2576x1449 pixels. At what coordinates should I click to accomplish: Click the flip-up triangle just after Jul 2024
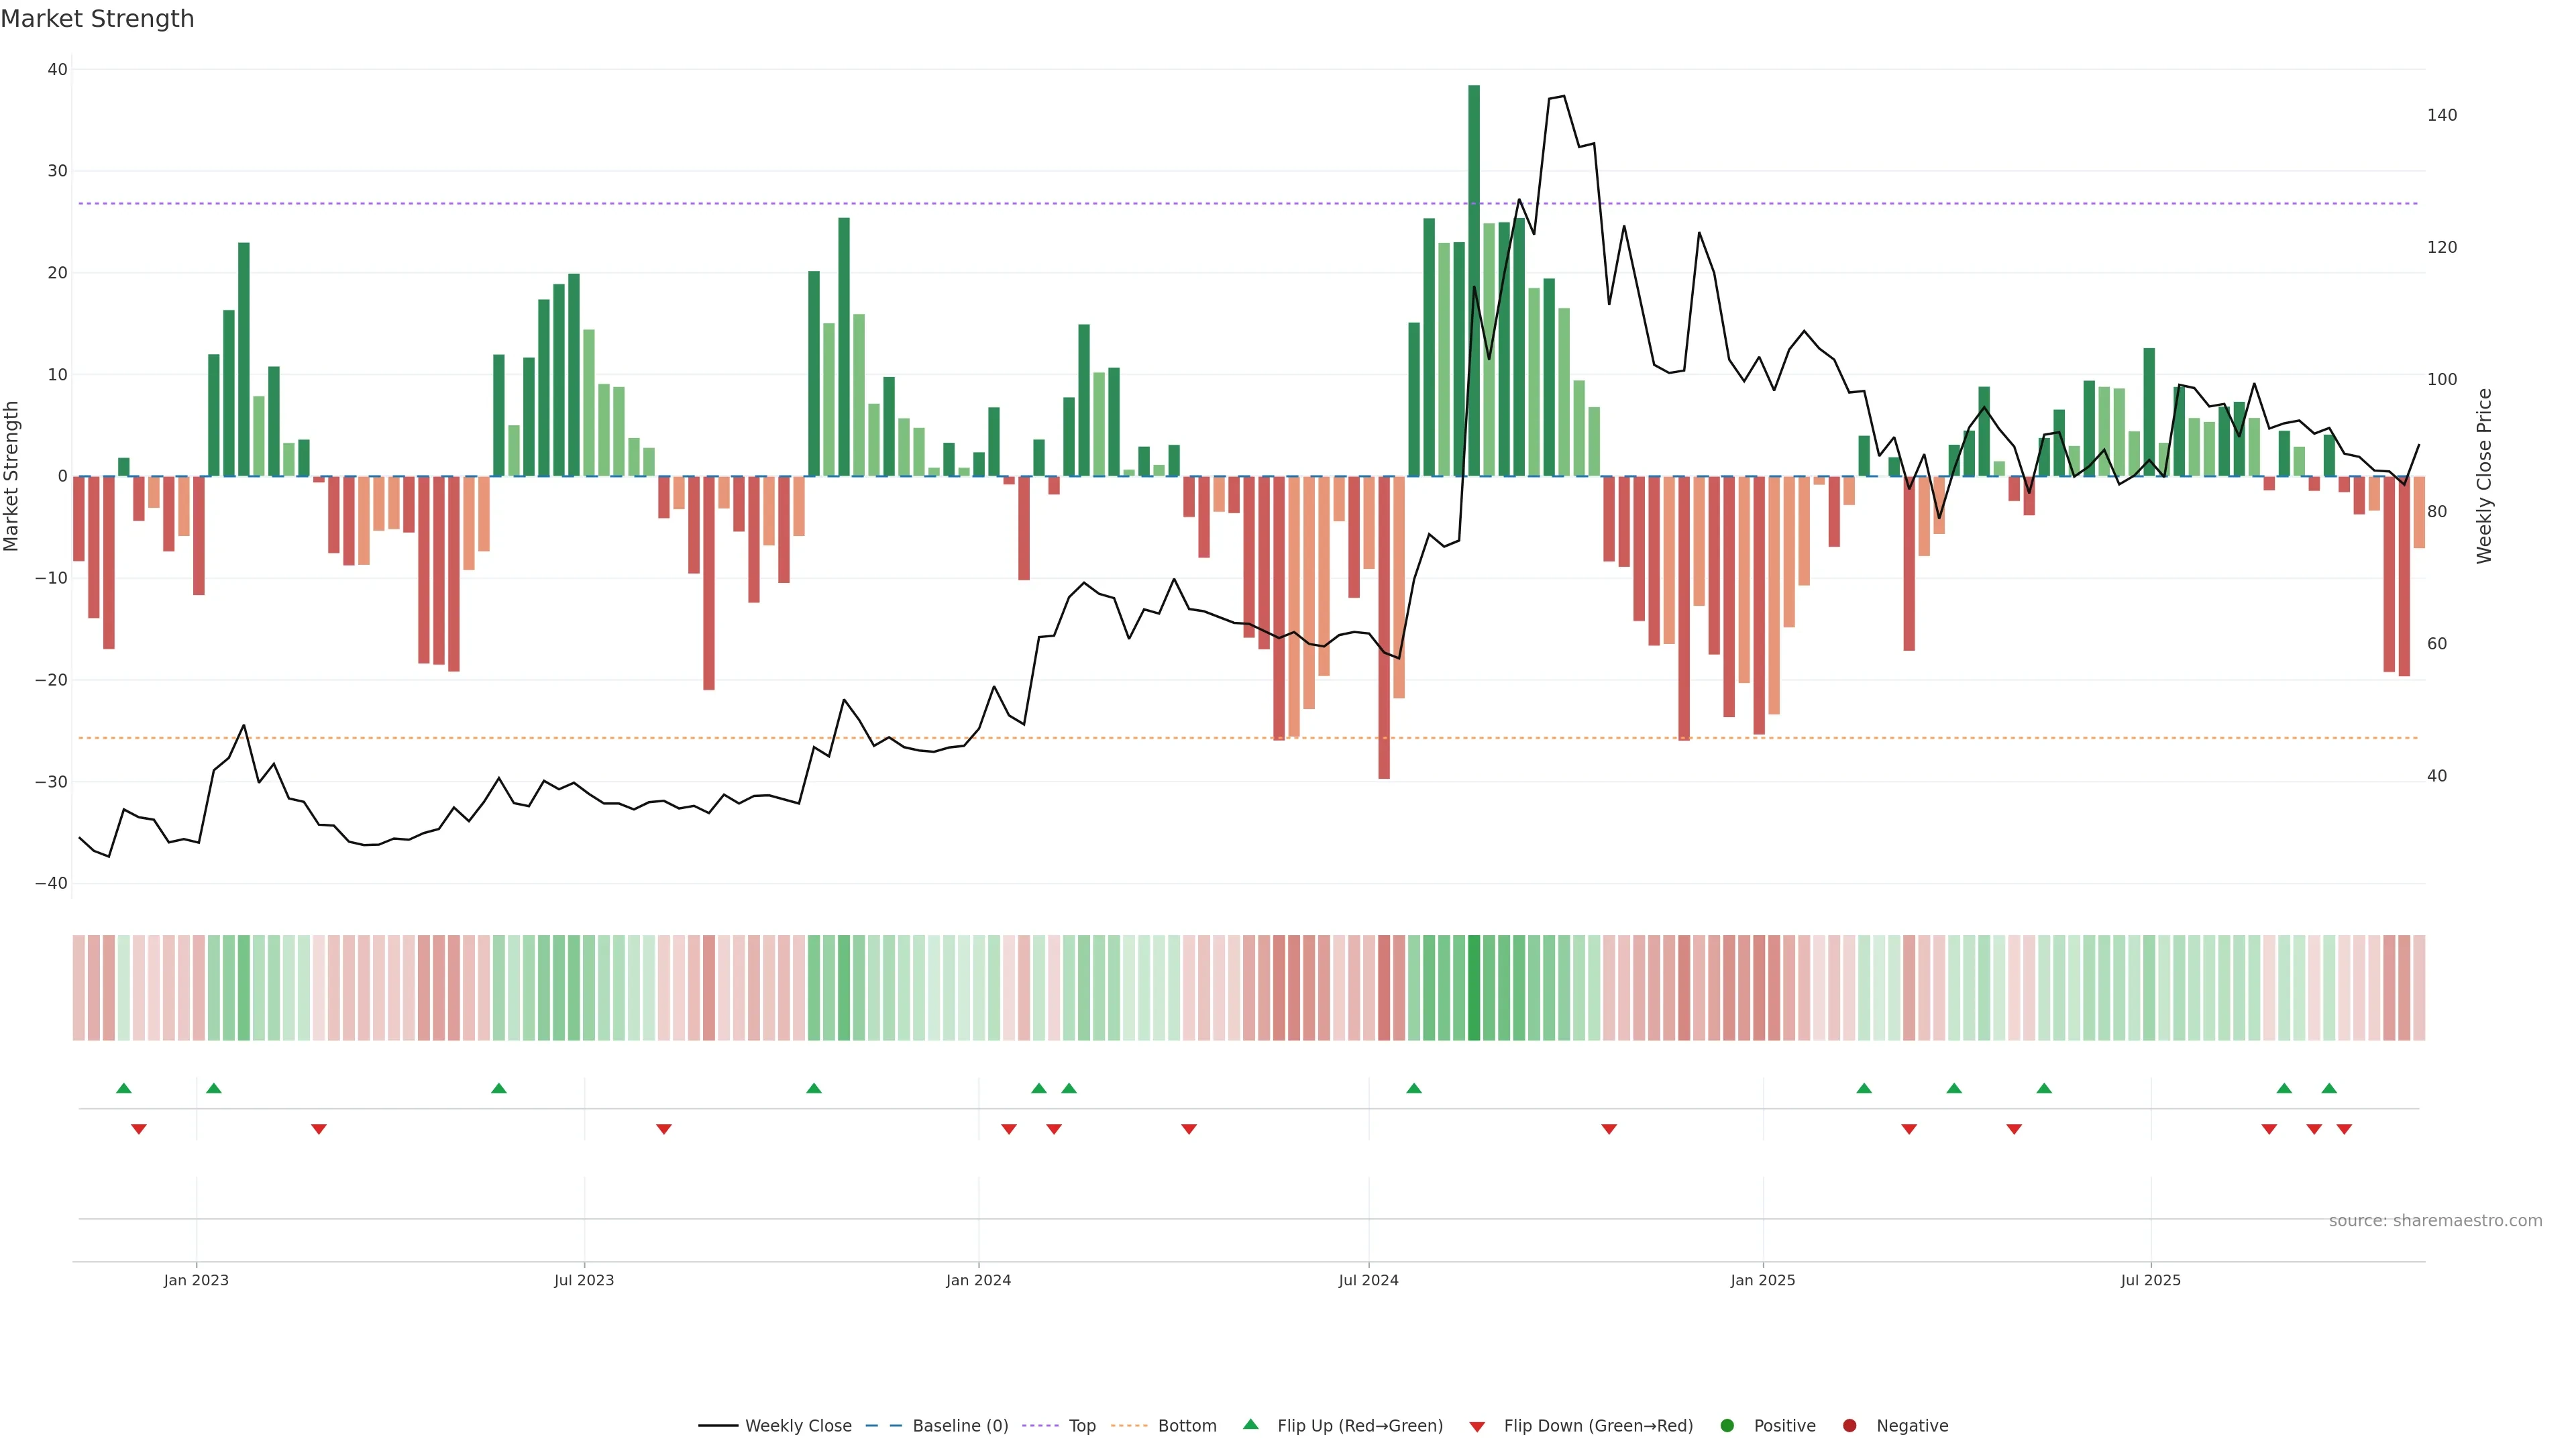[1414, 1088]
